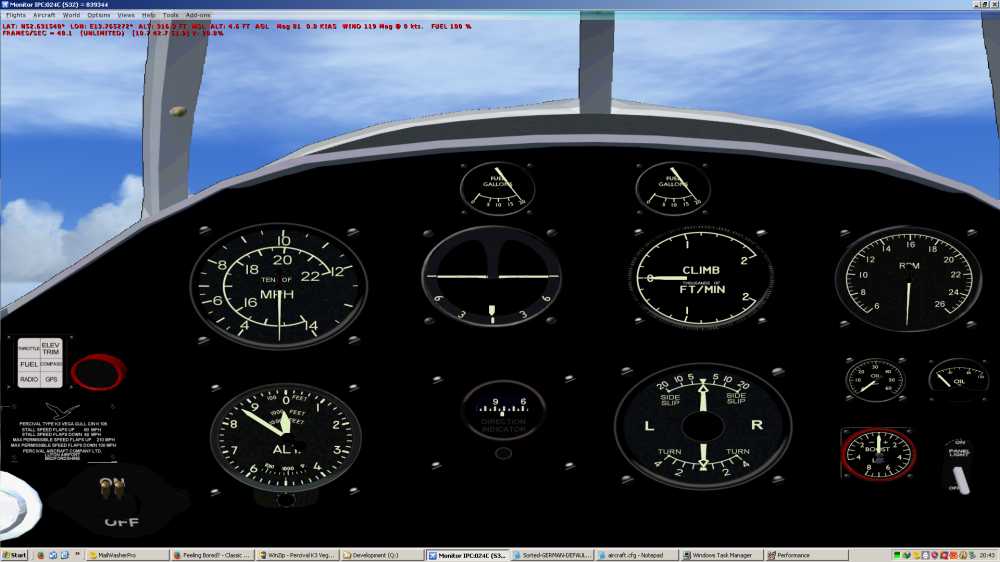Open the Options menu
Screen dimensions: 1000x562
click(x=98, y=15)
